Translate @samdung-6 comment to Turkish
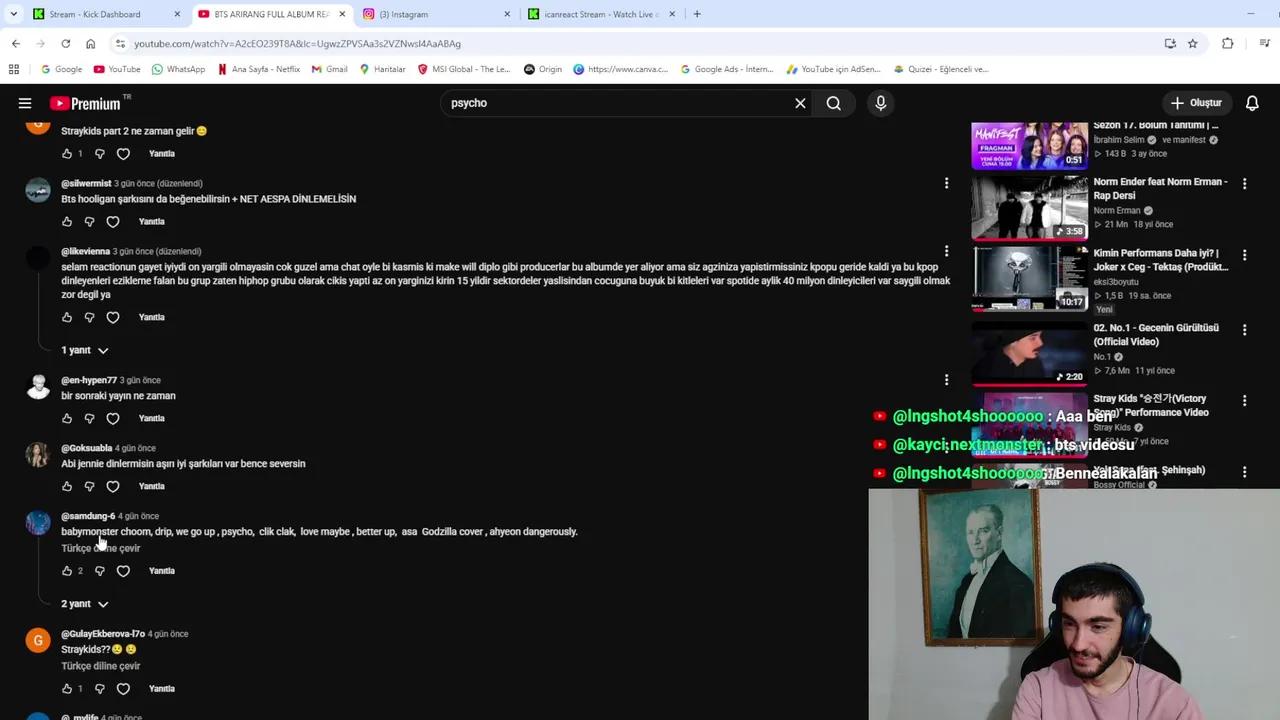Image resolution: width=1280 pixels, height=720 pixels. (100, 549)
